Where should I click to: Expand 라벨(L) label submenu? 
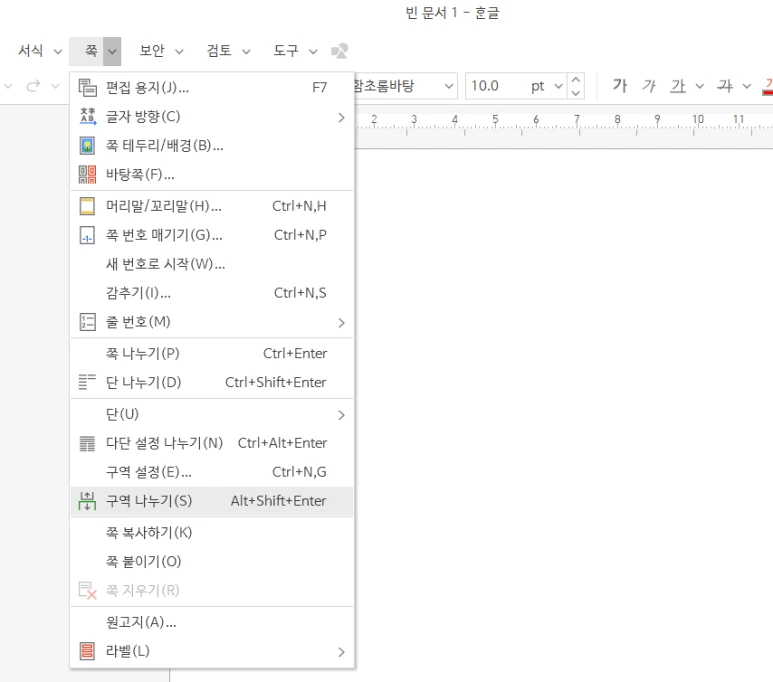click(x=212, y=651)
